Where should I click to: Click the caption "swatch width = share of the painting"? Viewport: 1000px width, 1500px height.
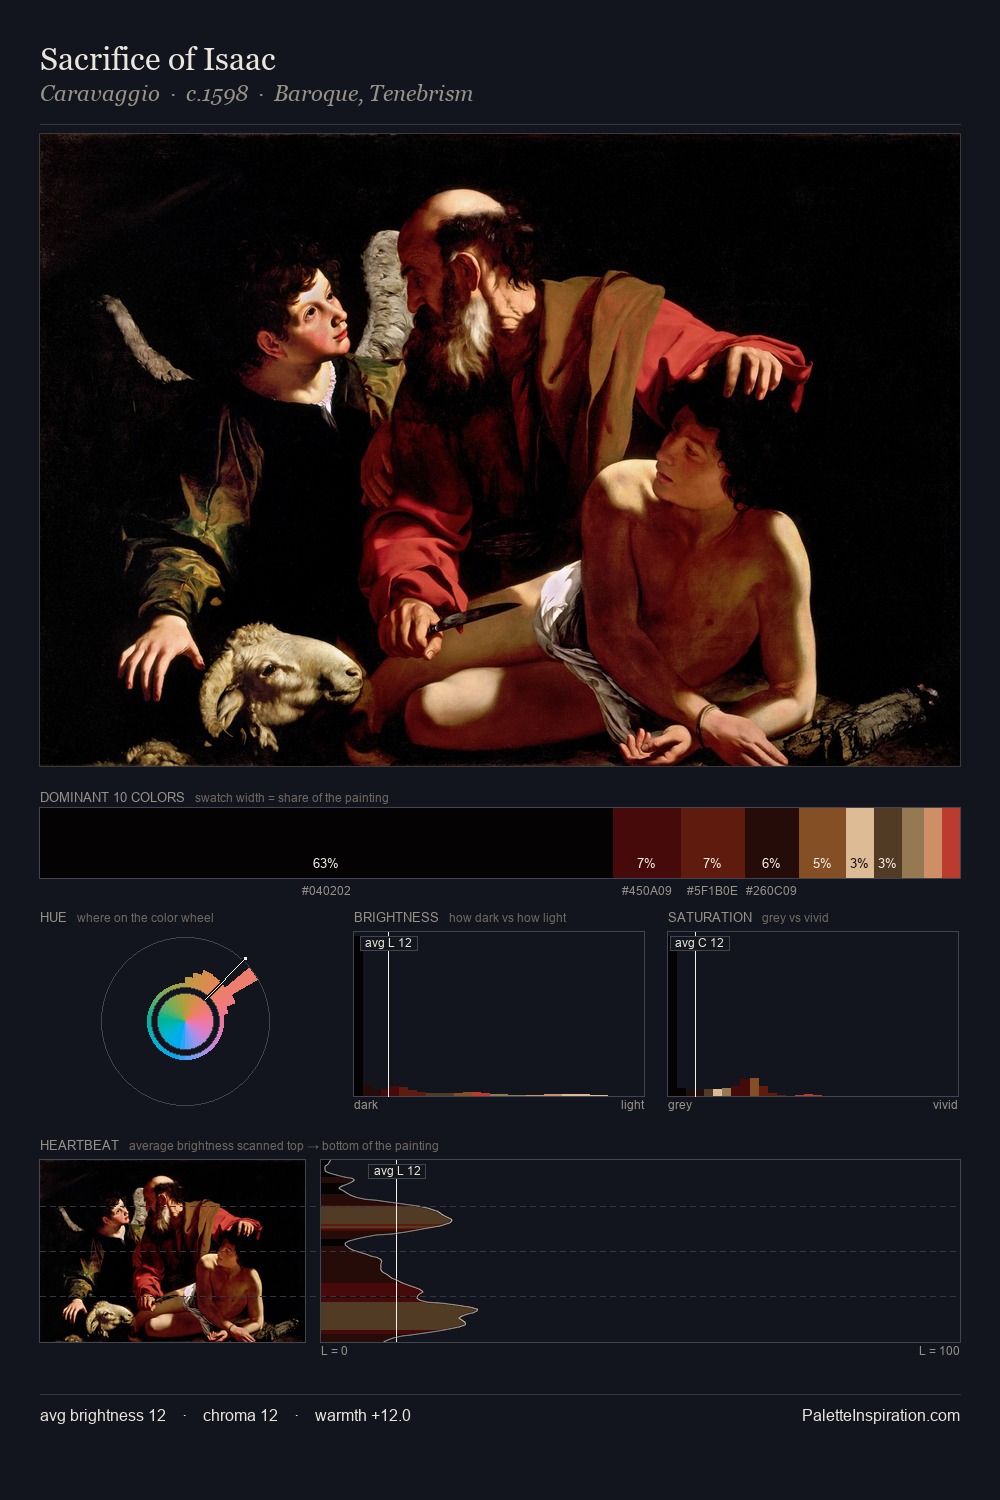291,798
